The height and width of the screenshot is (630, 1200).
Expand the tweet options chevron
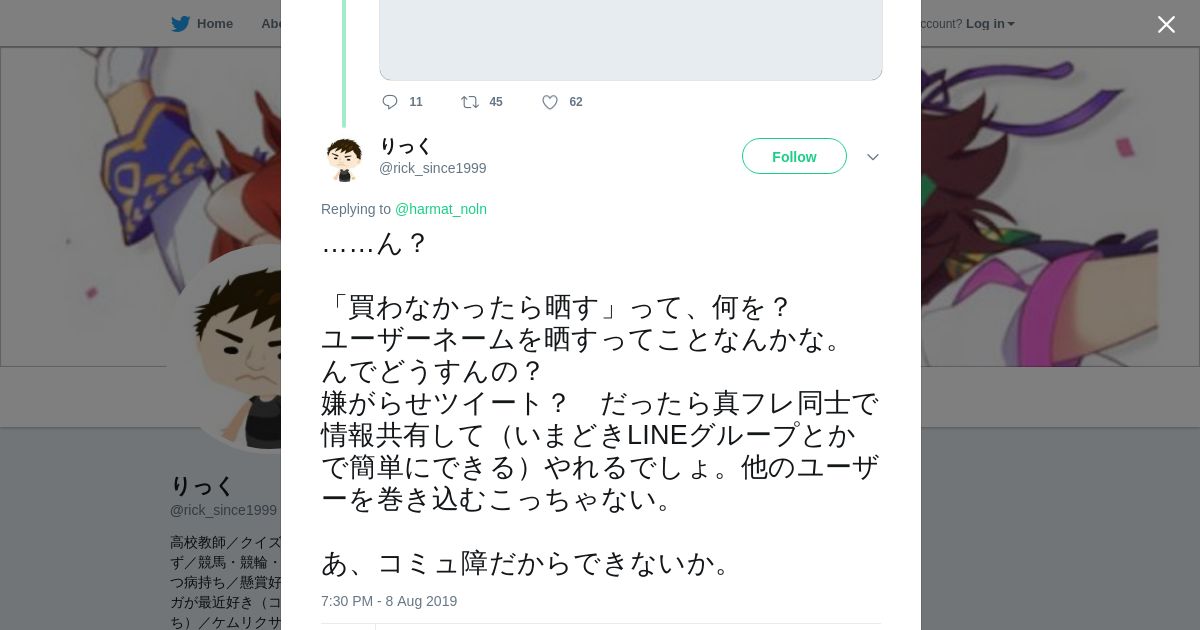coord(873,157)
